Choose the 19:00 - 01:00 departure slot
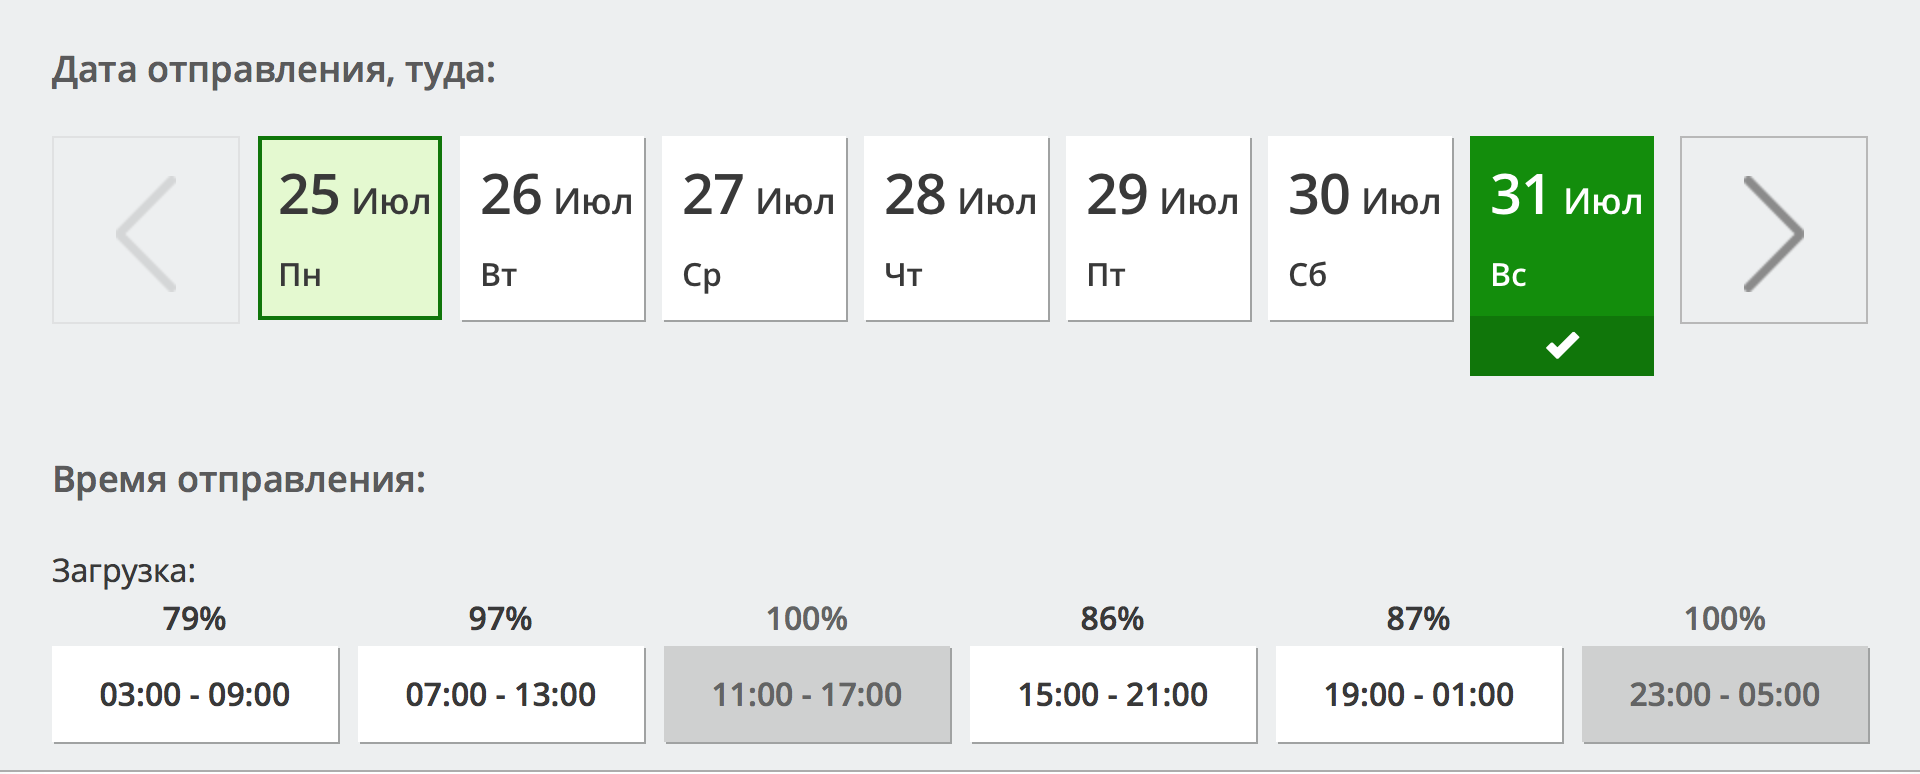 click(1419, 694)
